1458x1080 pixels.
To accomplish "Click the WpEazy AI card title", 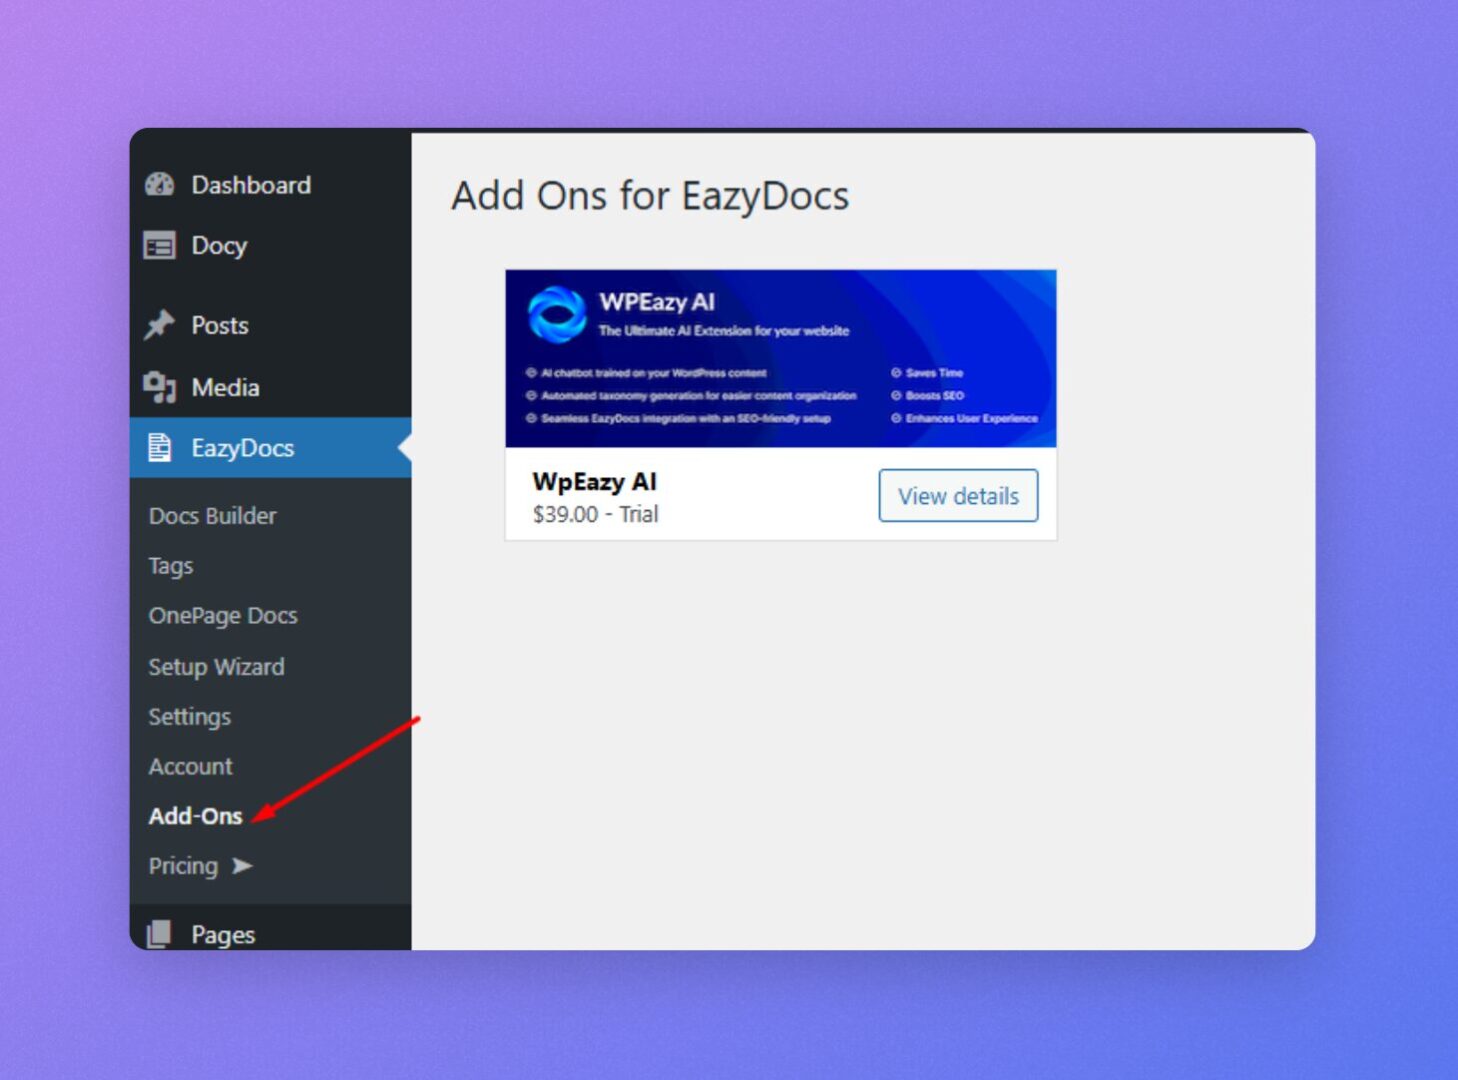I will (594, 482).
